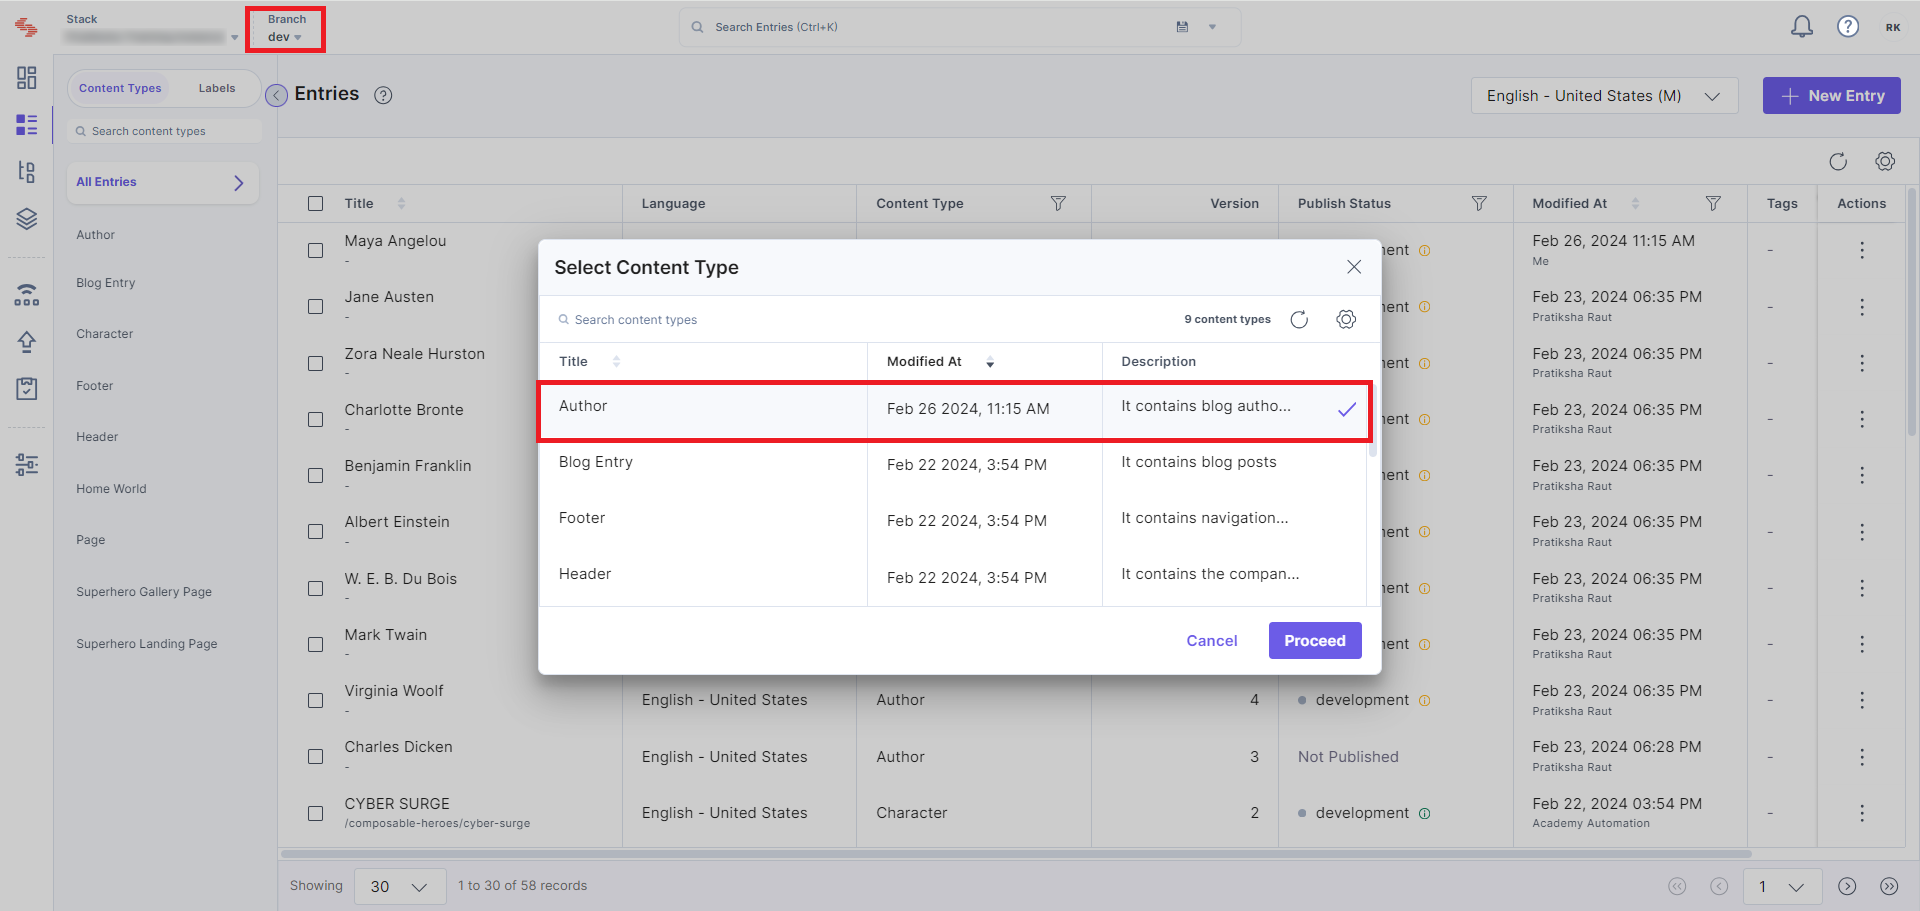Close the Select Content Type dialog
The height and width of the screenshot is (911, 1920).
[1354, 267]
